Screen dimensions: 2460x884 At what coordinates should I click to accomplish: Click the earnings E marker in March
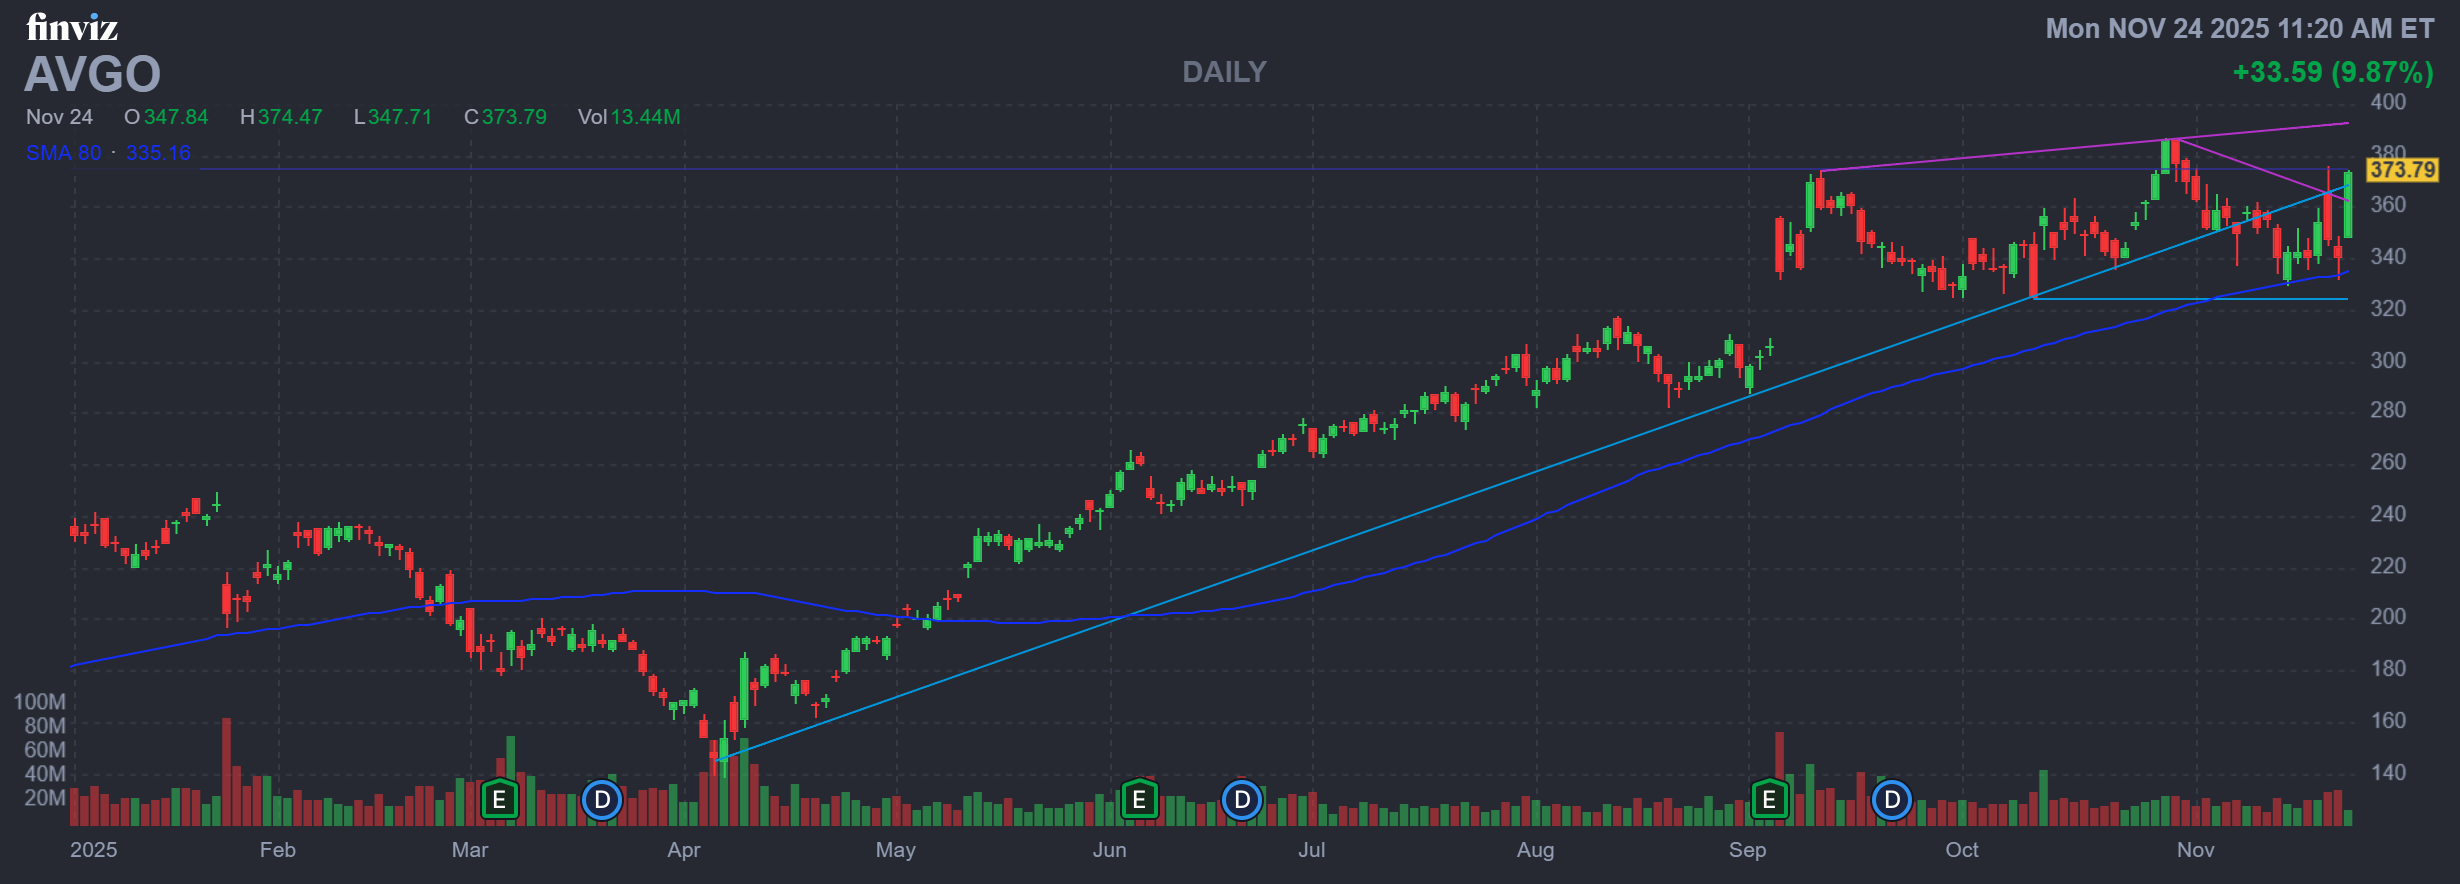tap(499, 800)
